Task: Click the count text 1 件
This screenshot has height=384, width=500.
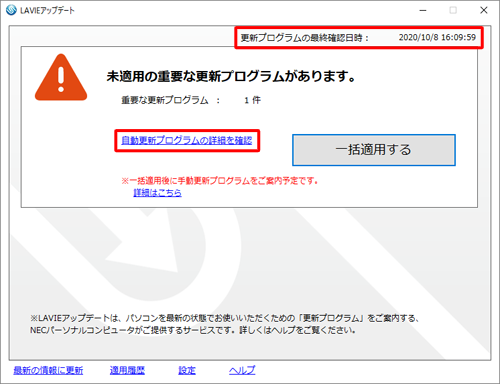Action: [252, 100]
